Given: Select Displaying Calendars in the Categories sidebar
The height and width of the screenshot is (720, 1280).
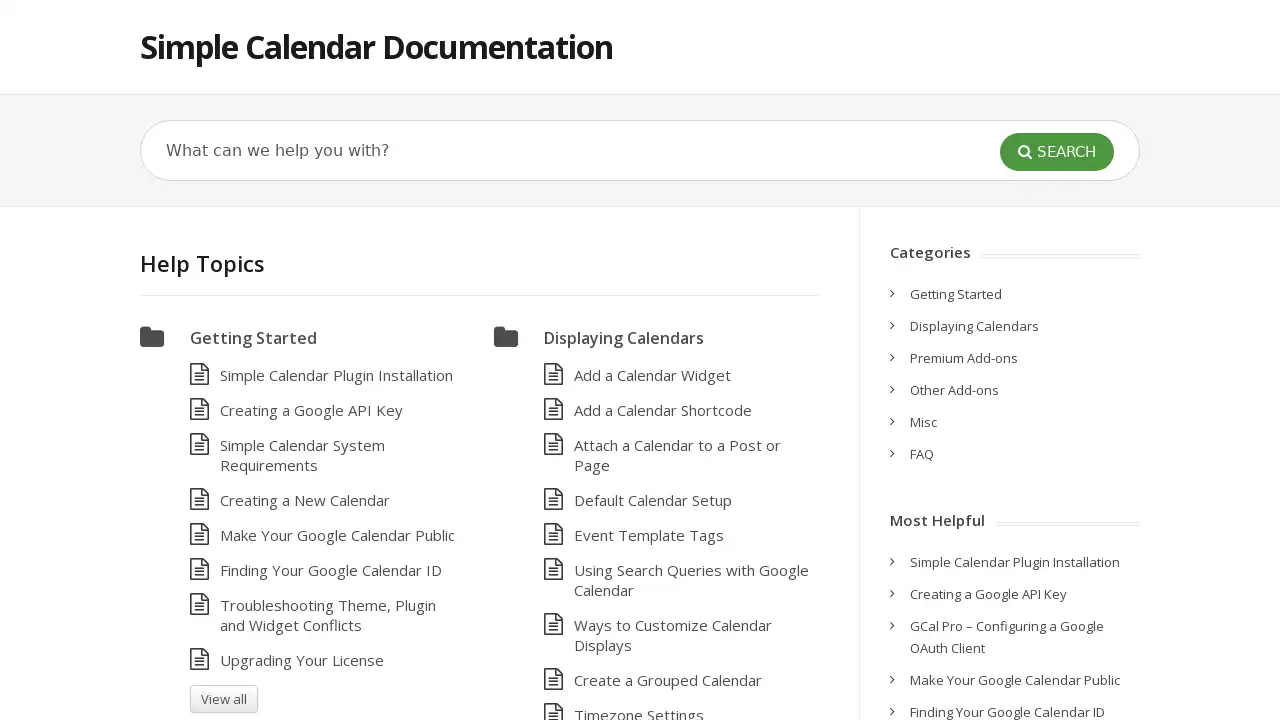Looking at the screenshot, I should point(974,326).
